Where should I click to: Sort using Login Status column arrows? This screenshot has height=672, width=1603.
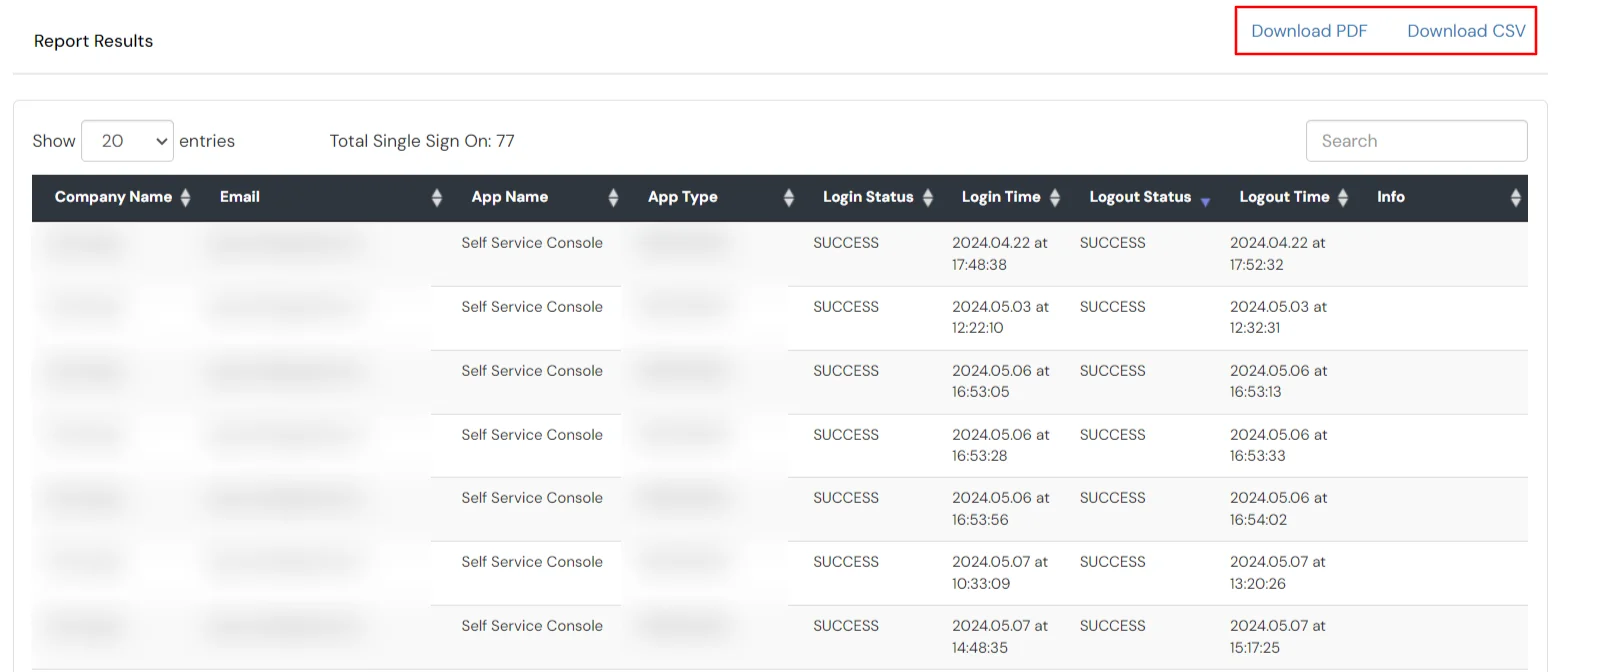tap(928, 198)
